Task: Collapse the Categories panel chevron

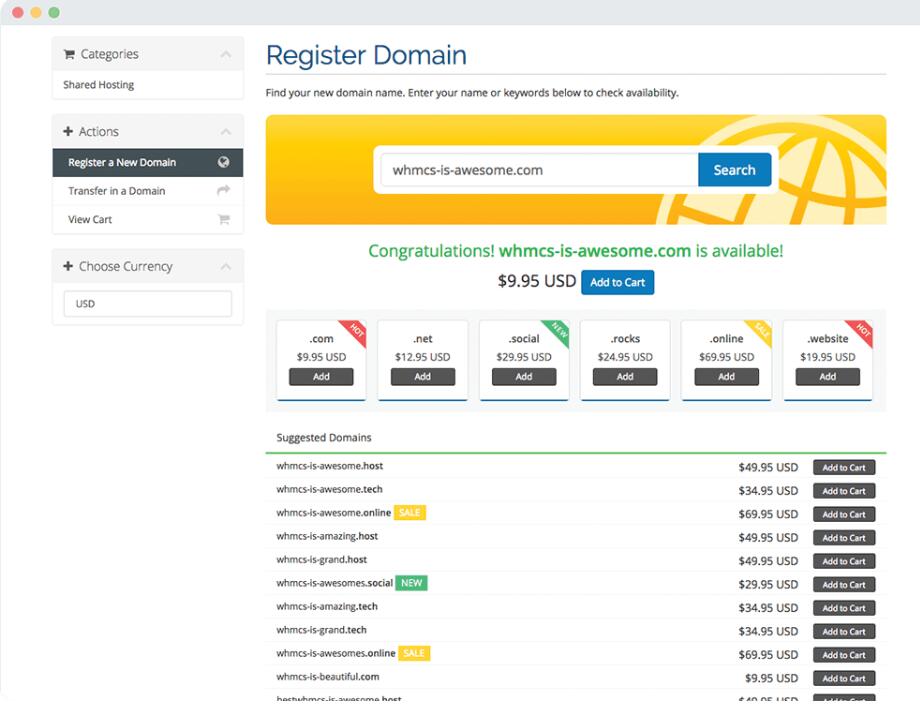Action: tap(226, 55)
